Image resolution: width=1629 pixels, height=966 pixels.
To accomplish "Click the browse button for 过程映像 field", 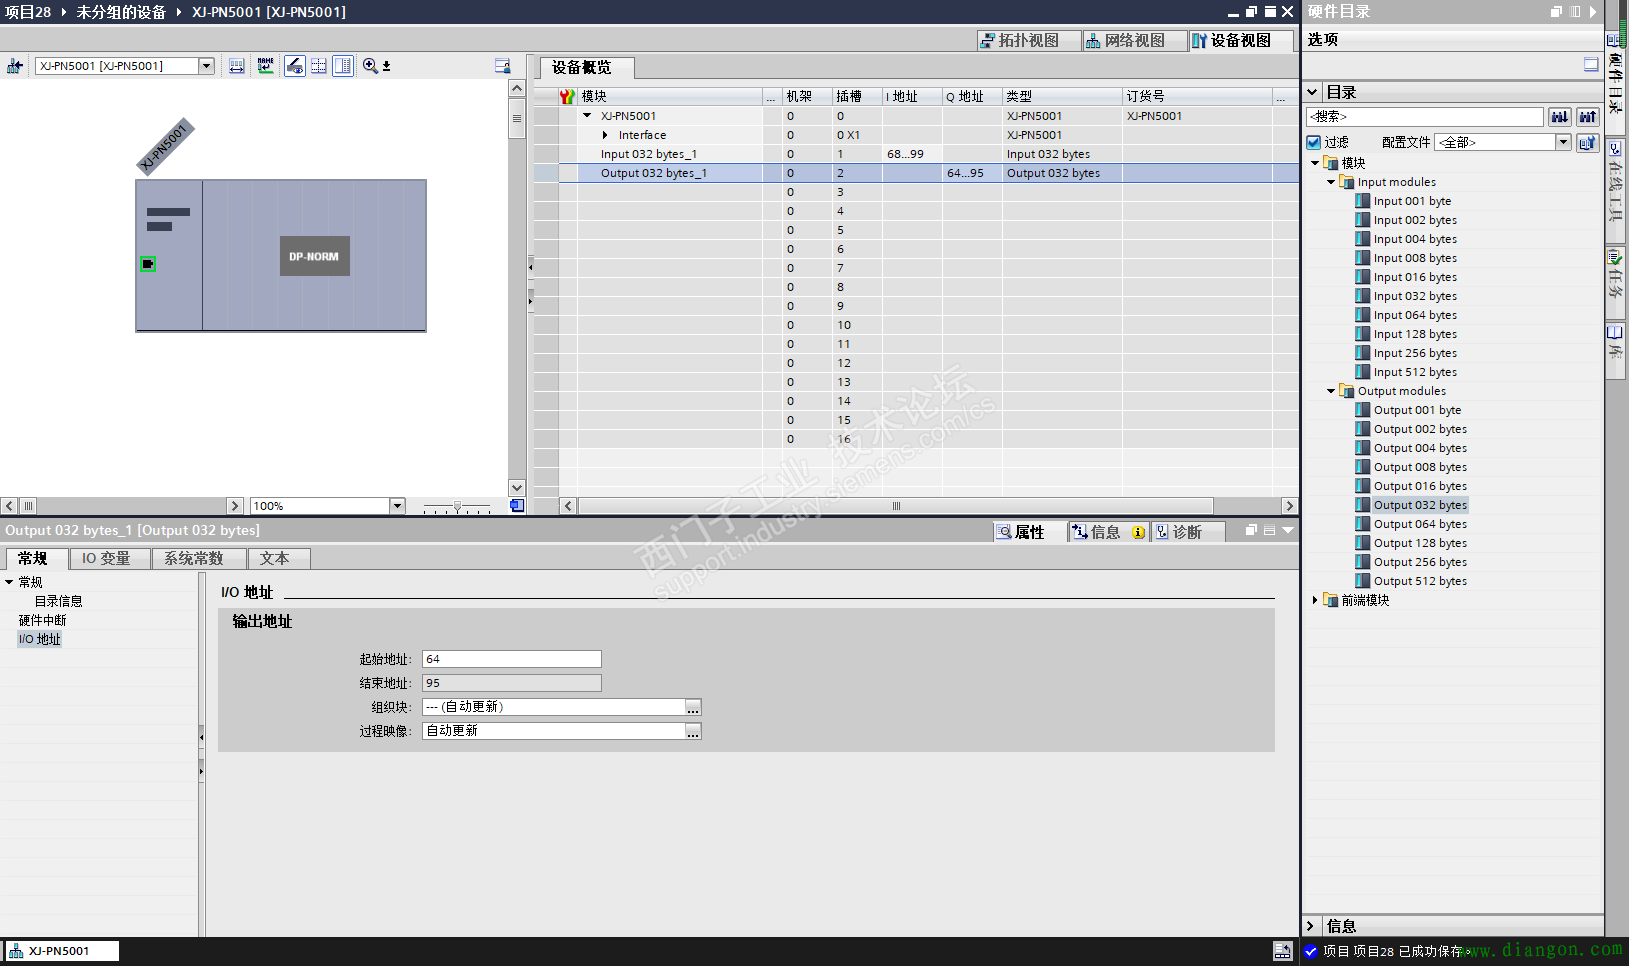I will coord(693,731).
